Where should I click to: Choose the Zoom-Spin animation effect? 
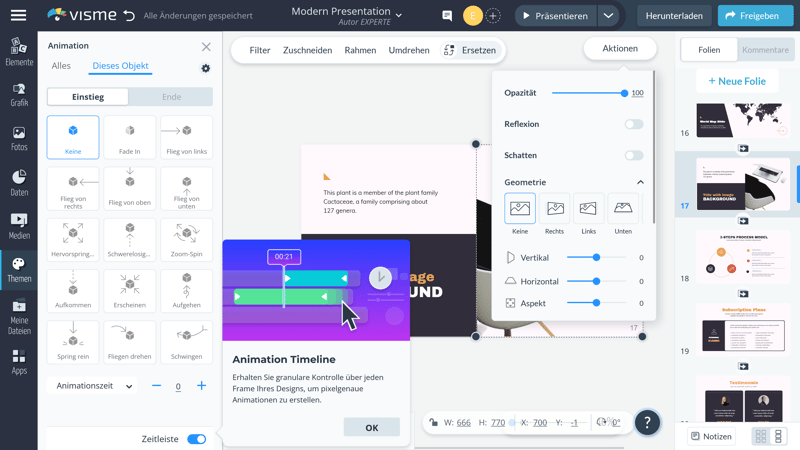186,239
